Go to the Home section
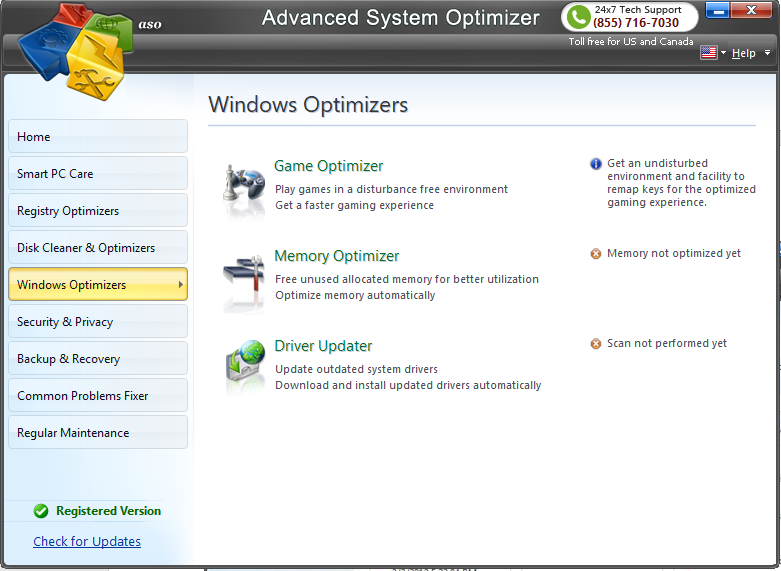Image resolution: width=781 pixels, height=571 pixels. (x=97, y=137)
